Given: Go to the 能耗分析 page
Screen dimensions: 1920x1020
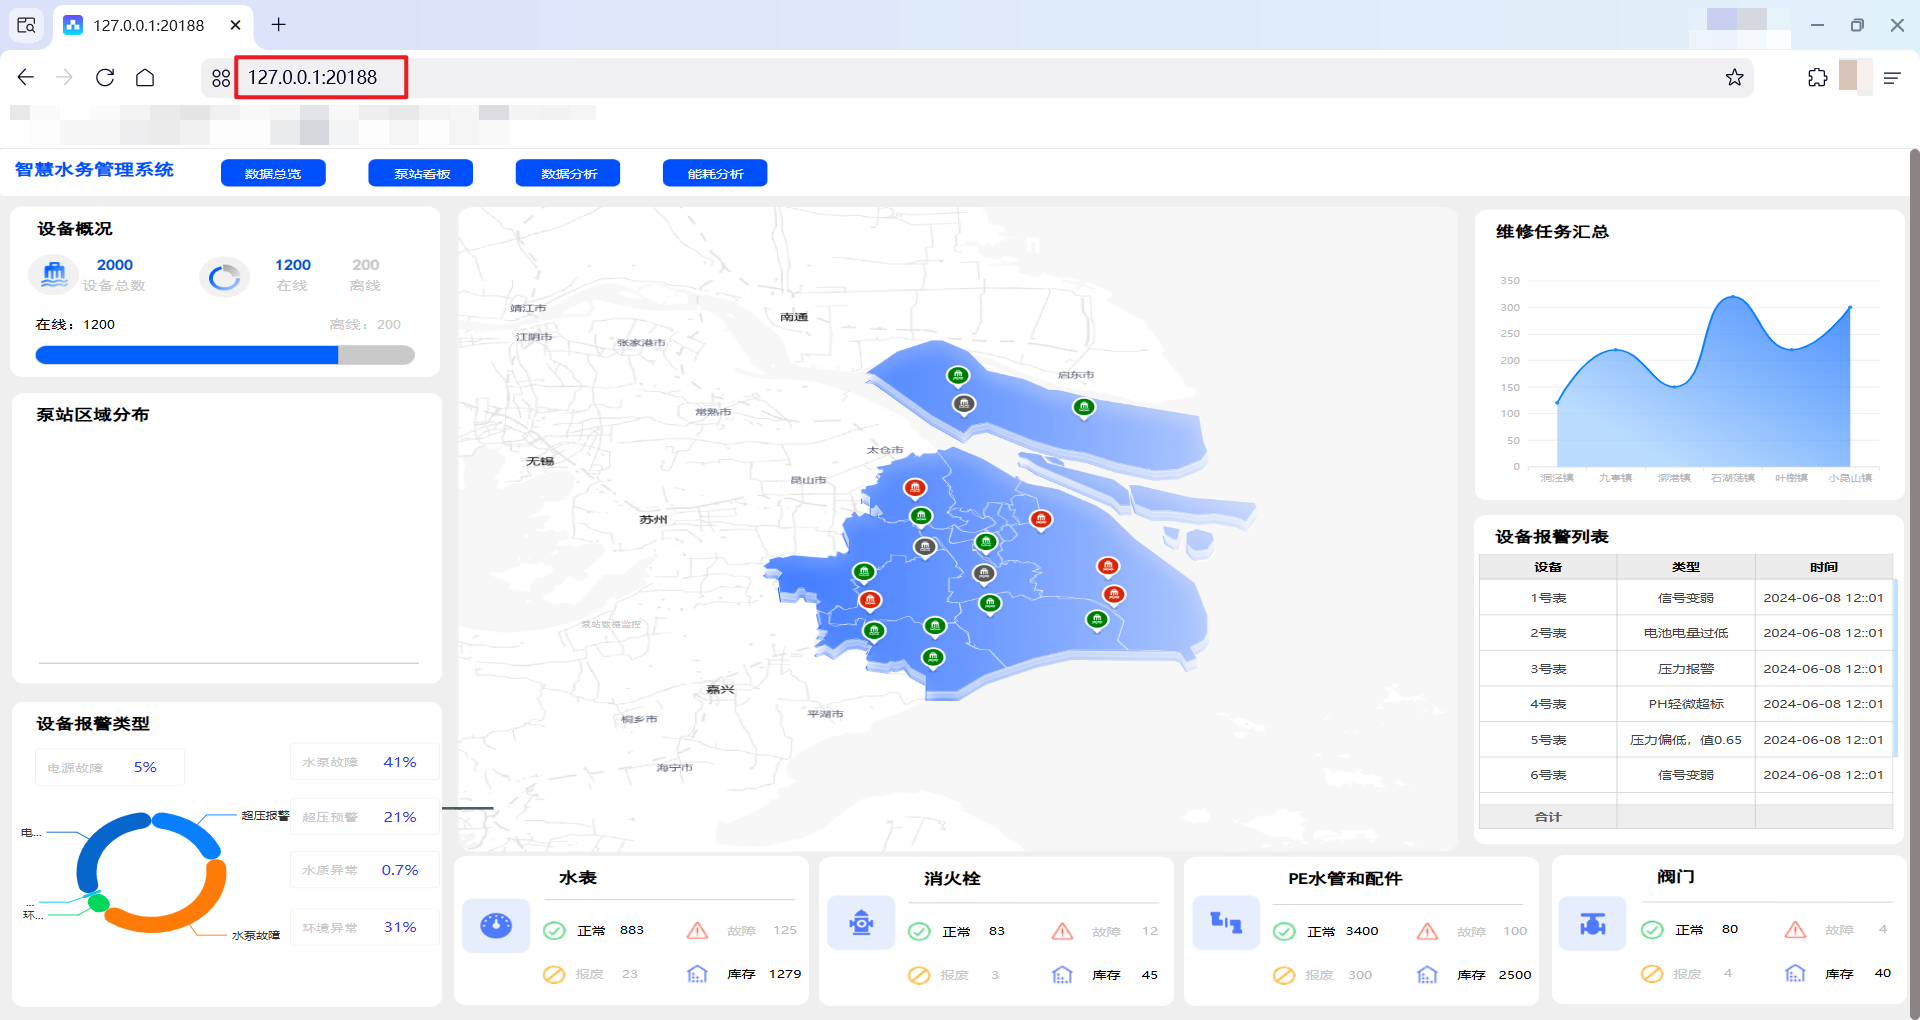Looking at the screenshot, I should [x=715, y=174].
